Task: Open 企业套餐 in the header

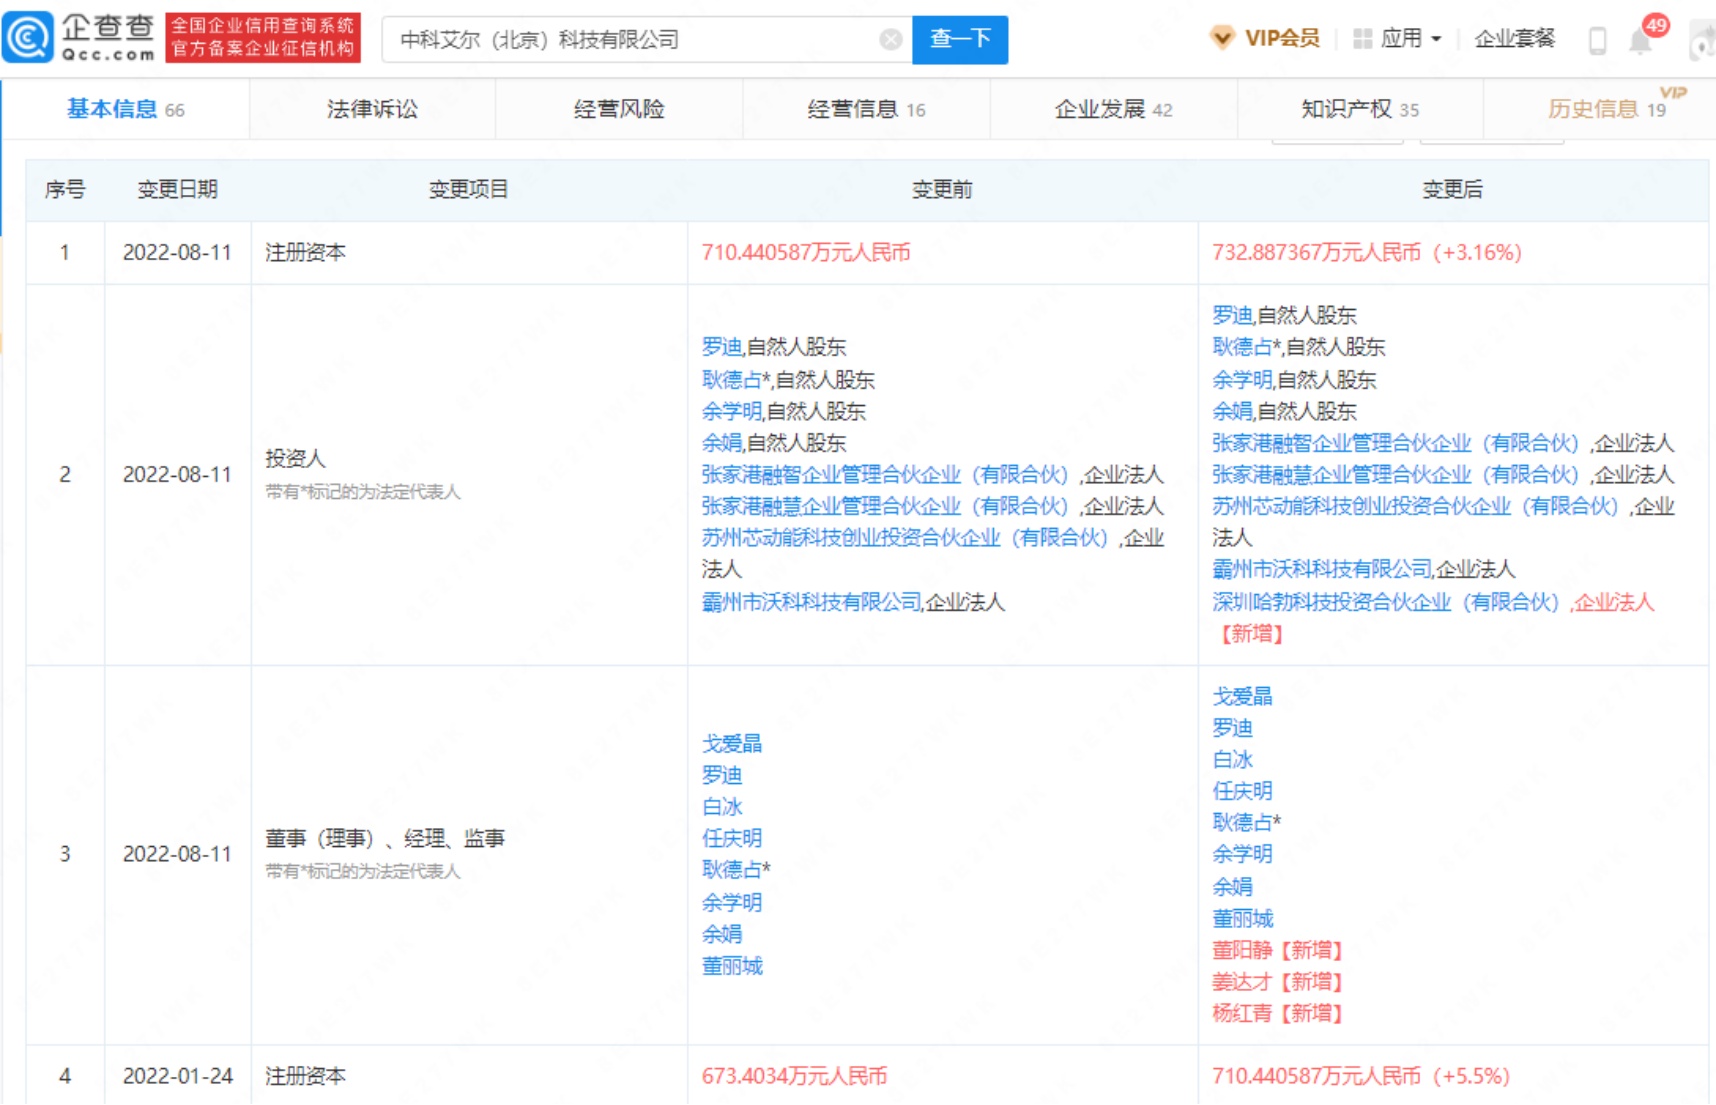Action: [x=1514, y=39]
